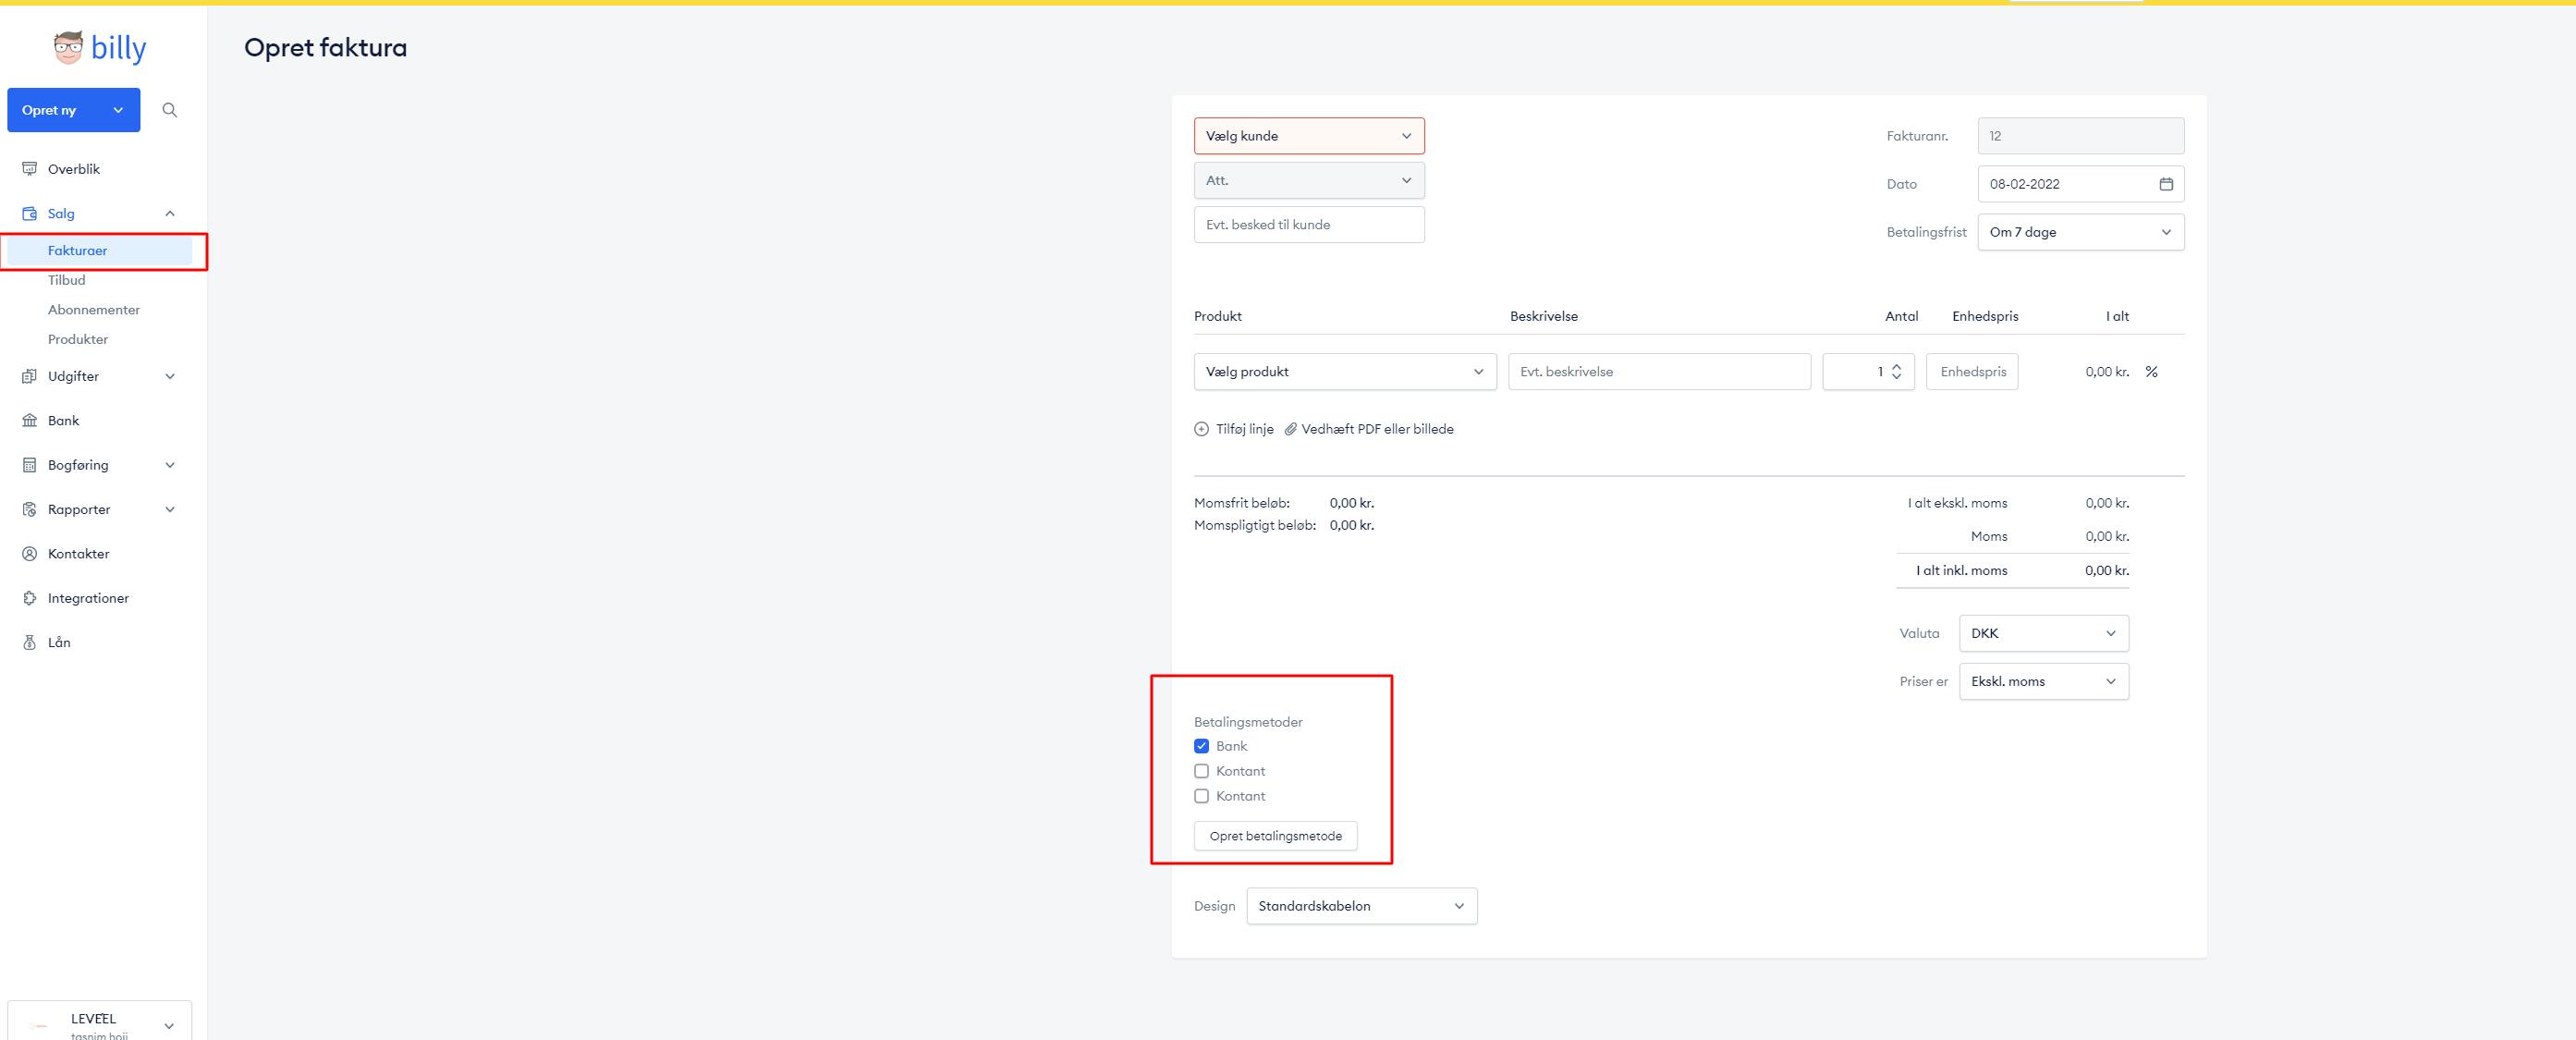The width and height of the screenshot is (2576, 1040).
Task: Open the Att. contact dropdown
Action: coord(1309,180)
